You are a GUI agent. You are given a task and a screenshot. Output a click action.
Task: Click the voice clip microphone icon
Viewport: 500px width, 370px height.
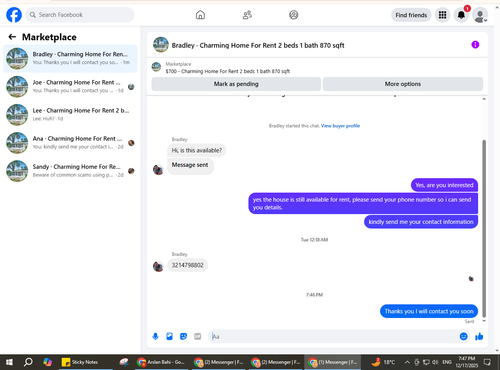click(155, 336)
